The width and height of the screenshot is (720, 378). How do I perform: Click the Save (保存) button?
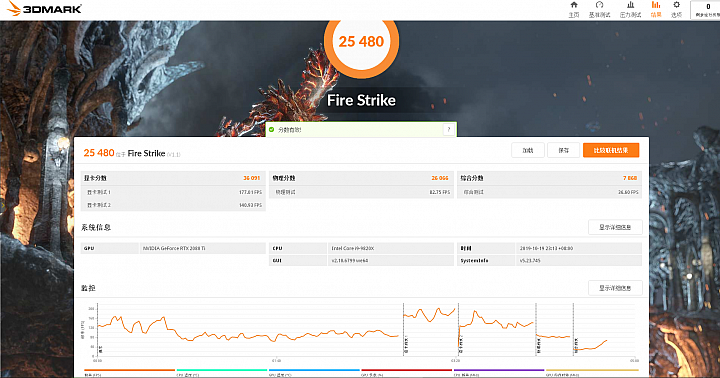point(563,150)
